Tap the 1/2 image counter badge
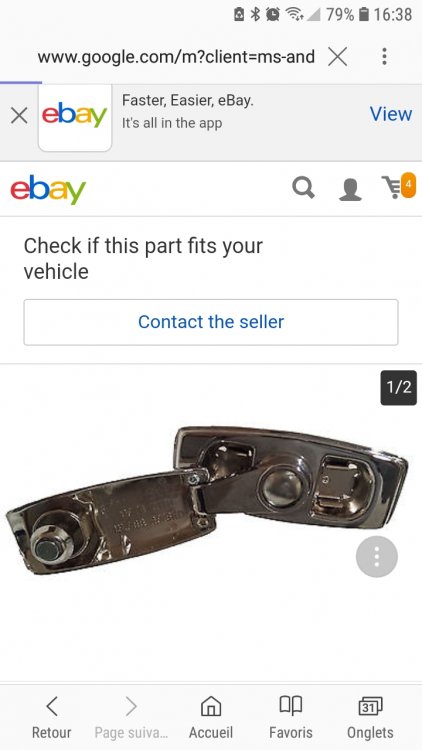The image size is (422, 750). 399,387
